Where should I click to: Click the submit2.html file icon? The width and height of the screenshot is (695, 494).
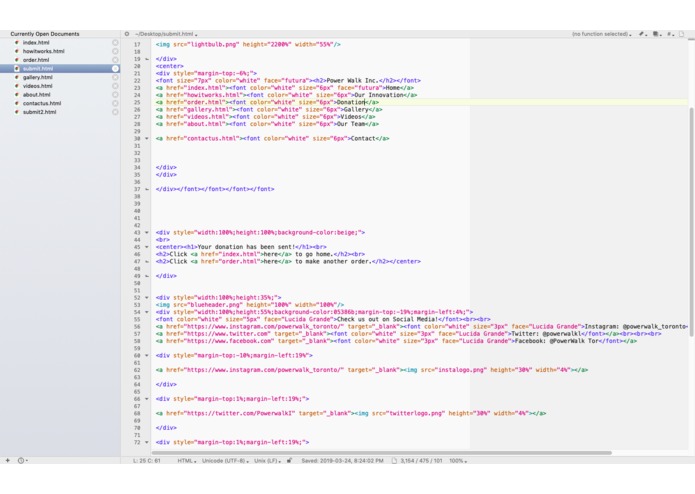pos(17,112)
